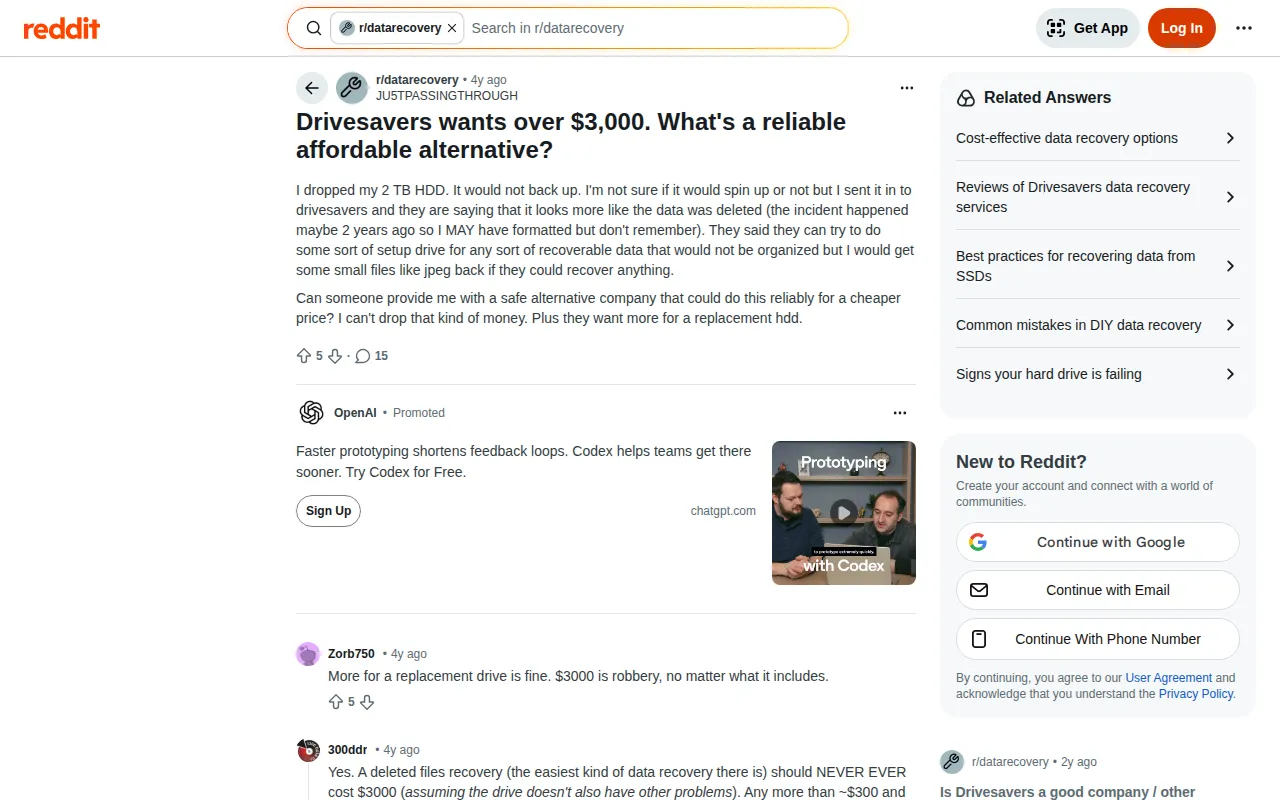Upvote the Drivesavers post
Image resolution: width=1280 pixels, height=800 pixels.
coord(304,356)
